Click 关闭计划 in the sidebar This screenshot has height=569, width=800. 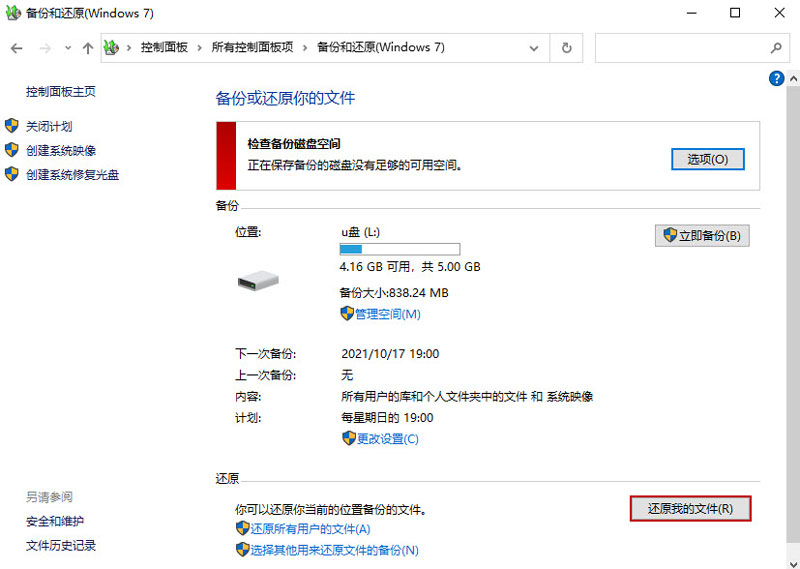coord(49,126)
